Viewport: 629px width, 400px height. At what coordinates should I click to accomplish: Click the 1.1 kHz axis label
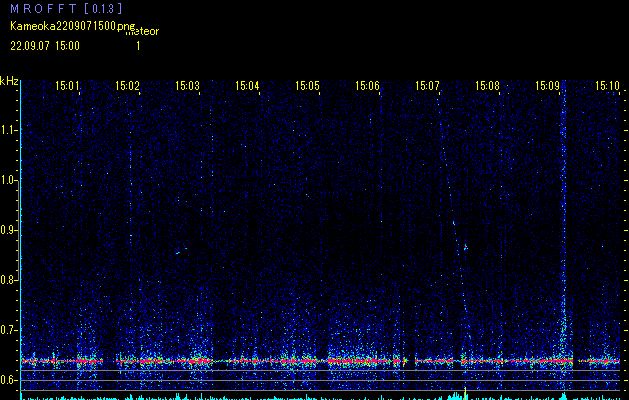point(8,130)
